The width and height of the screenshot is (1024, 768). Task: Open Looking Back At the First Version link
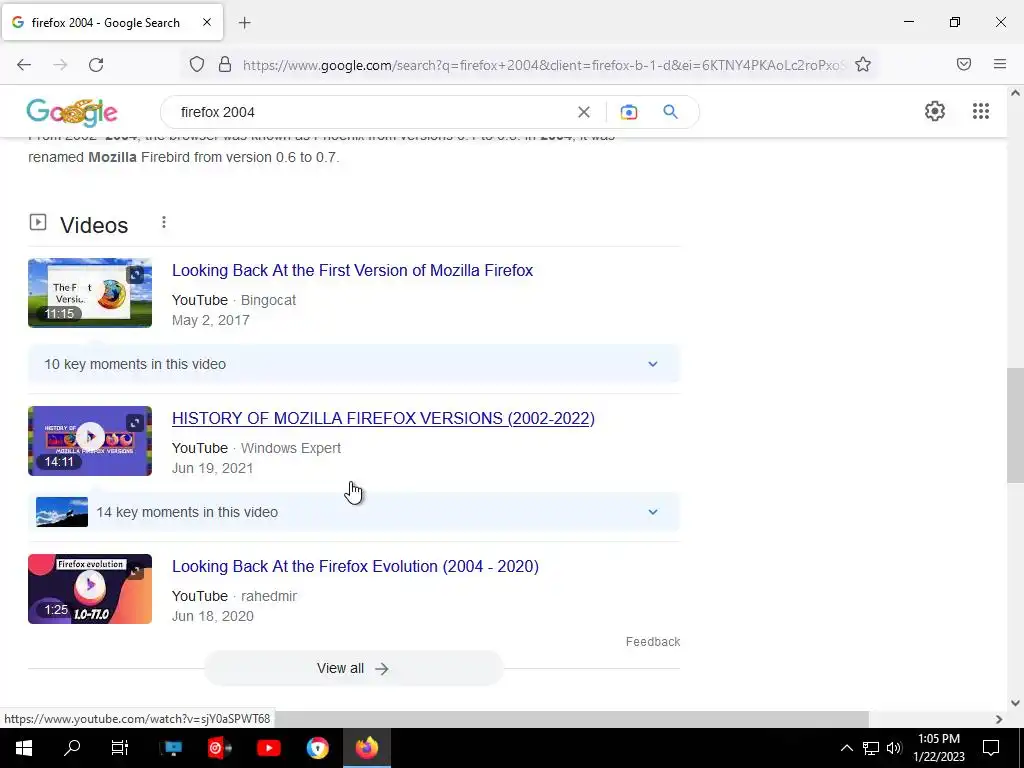pos(353,270)
